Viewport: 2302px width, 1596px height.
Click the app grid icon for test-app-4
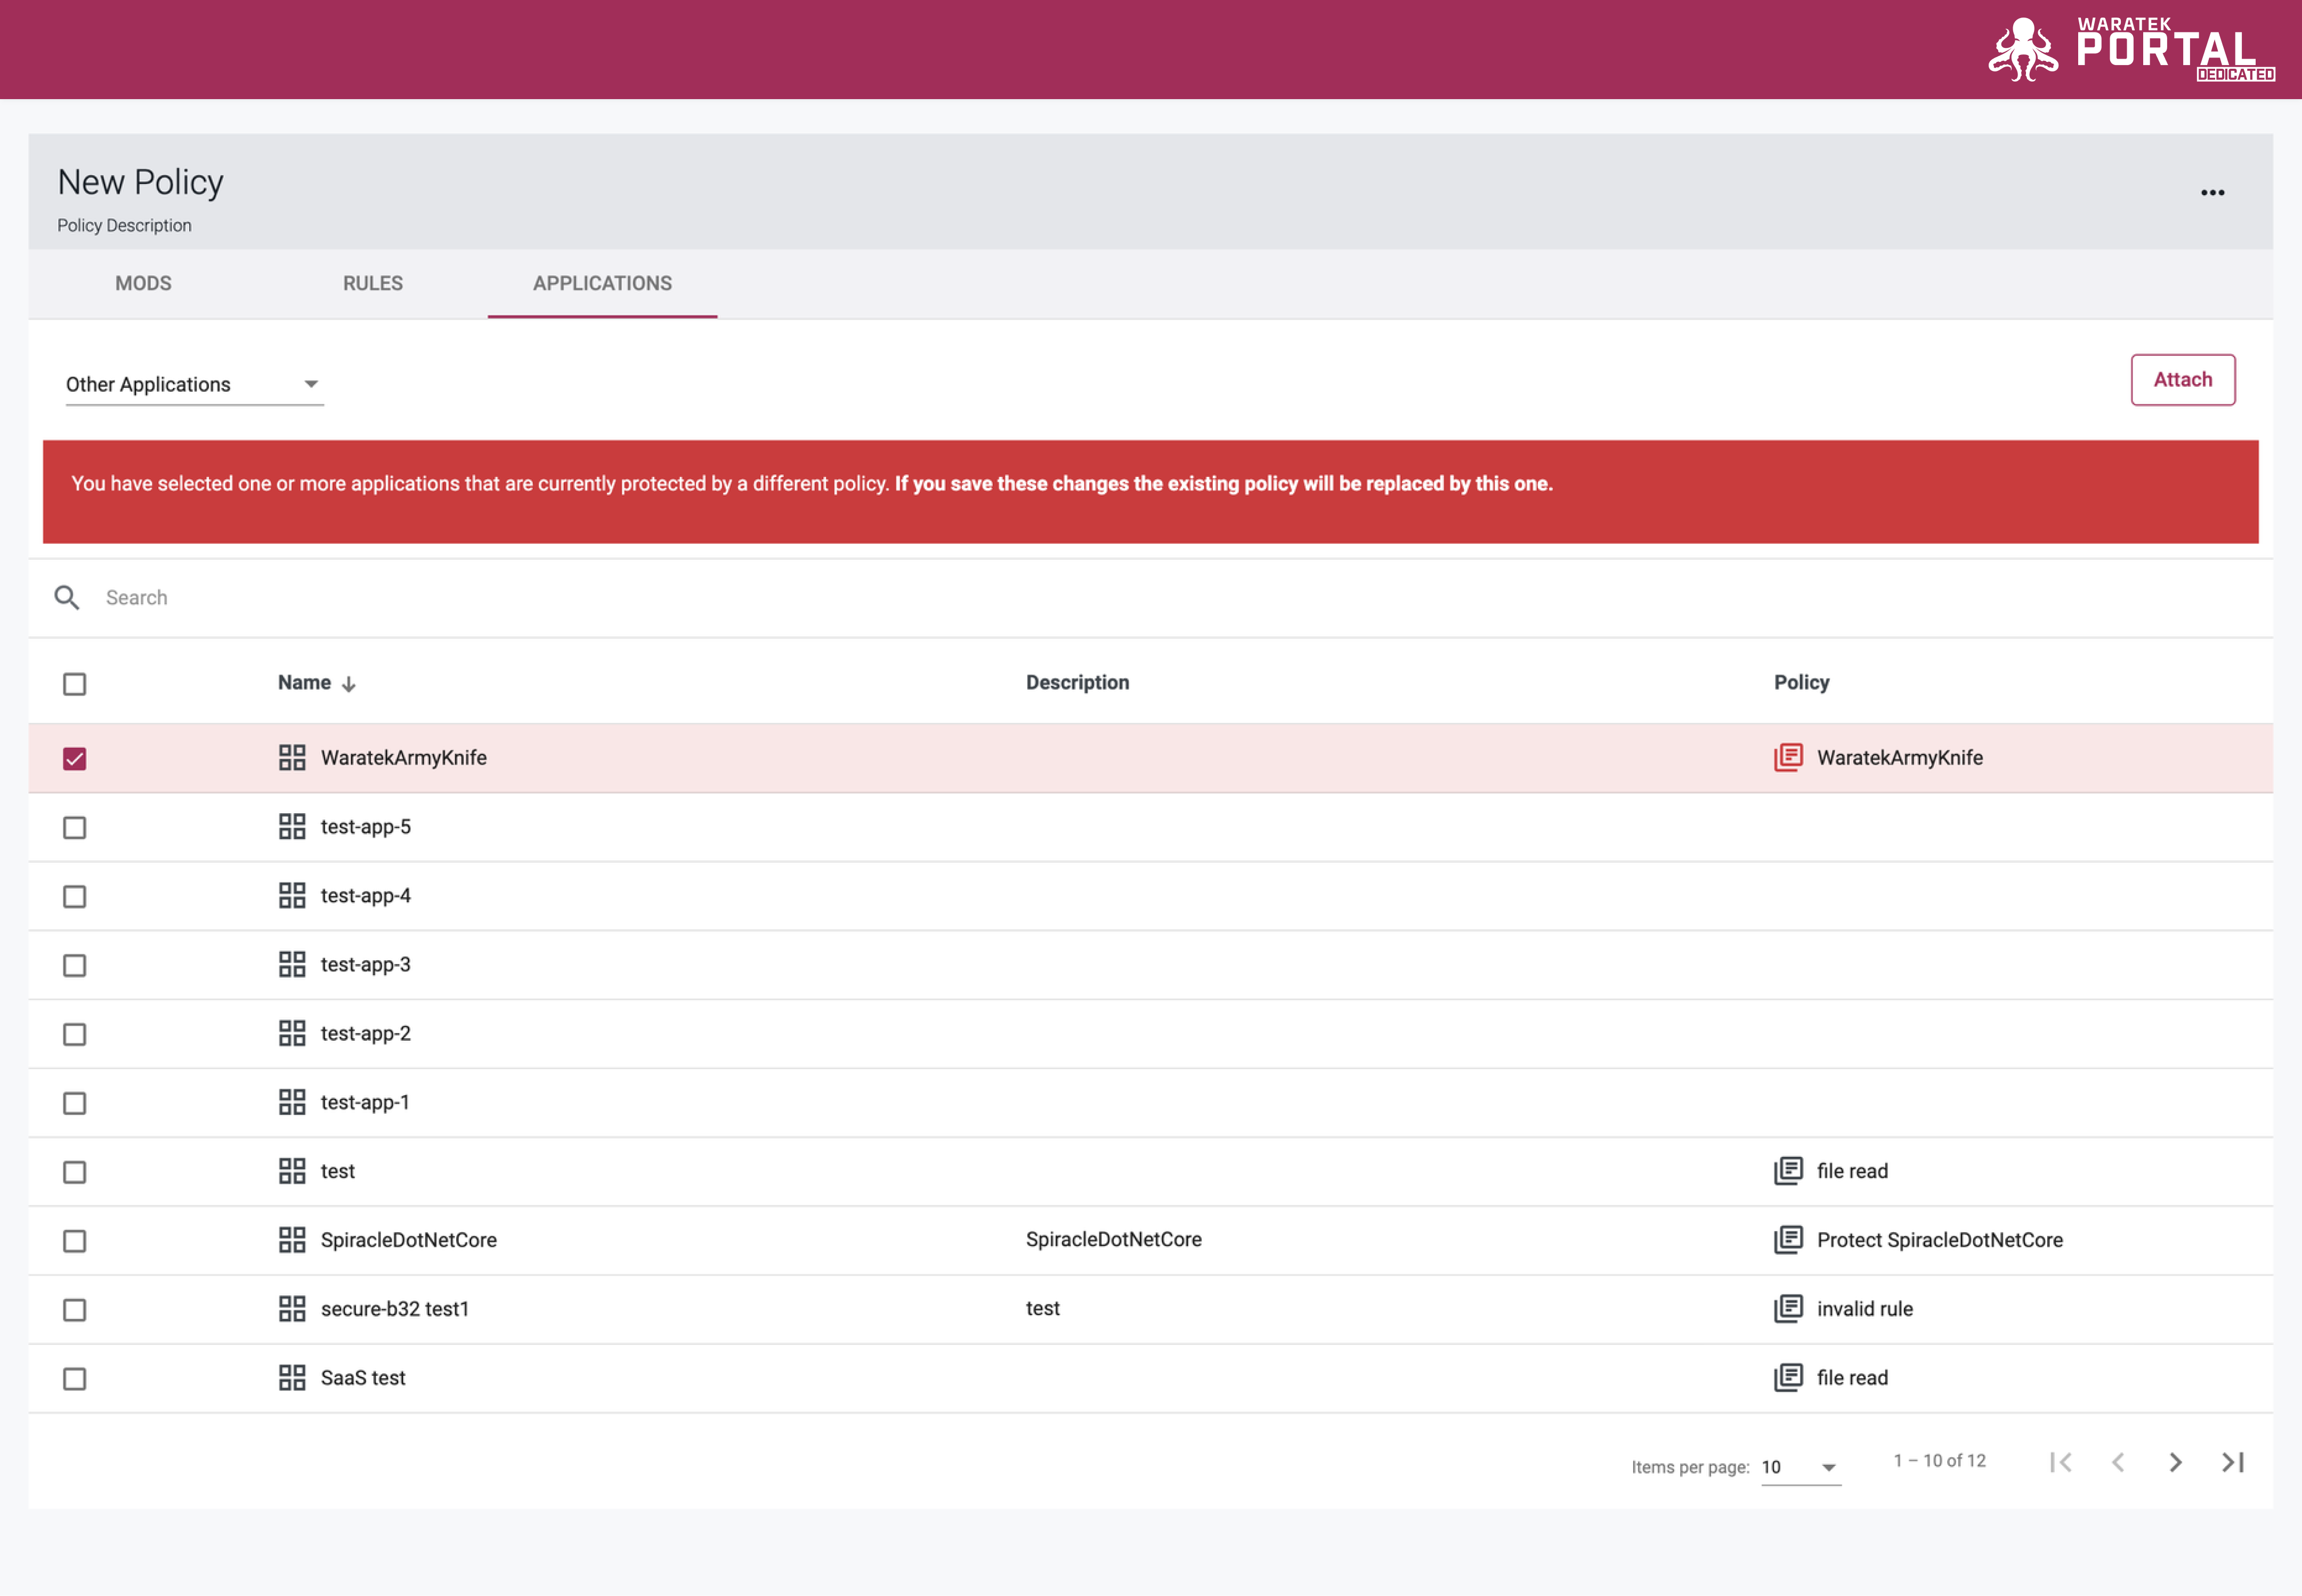point(292,896)
